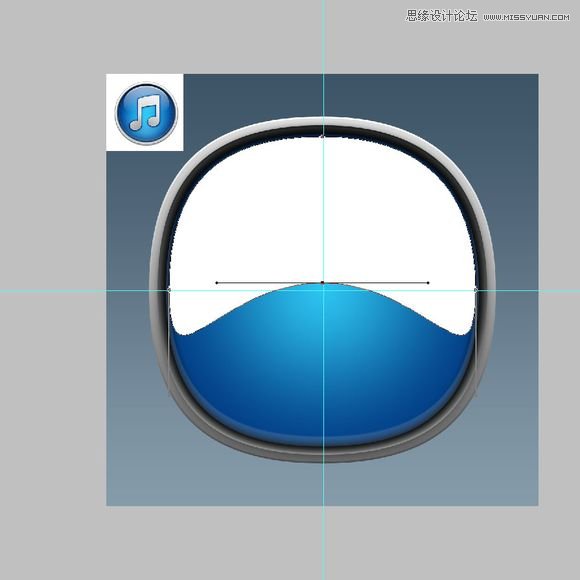Viewport: 580px width, 580px height.
Task: Click the iTunes reference icon thumbnail
Action: click(x=145, y=112)
